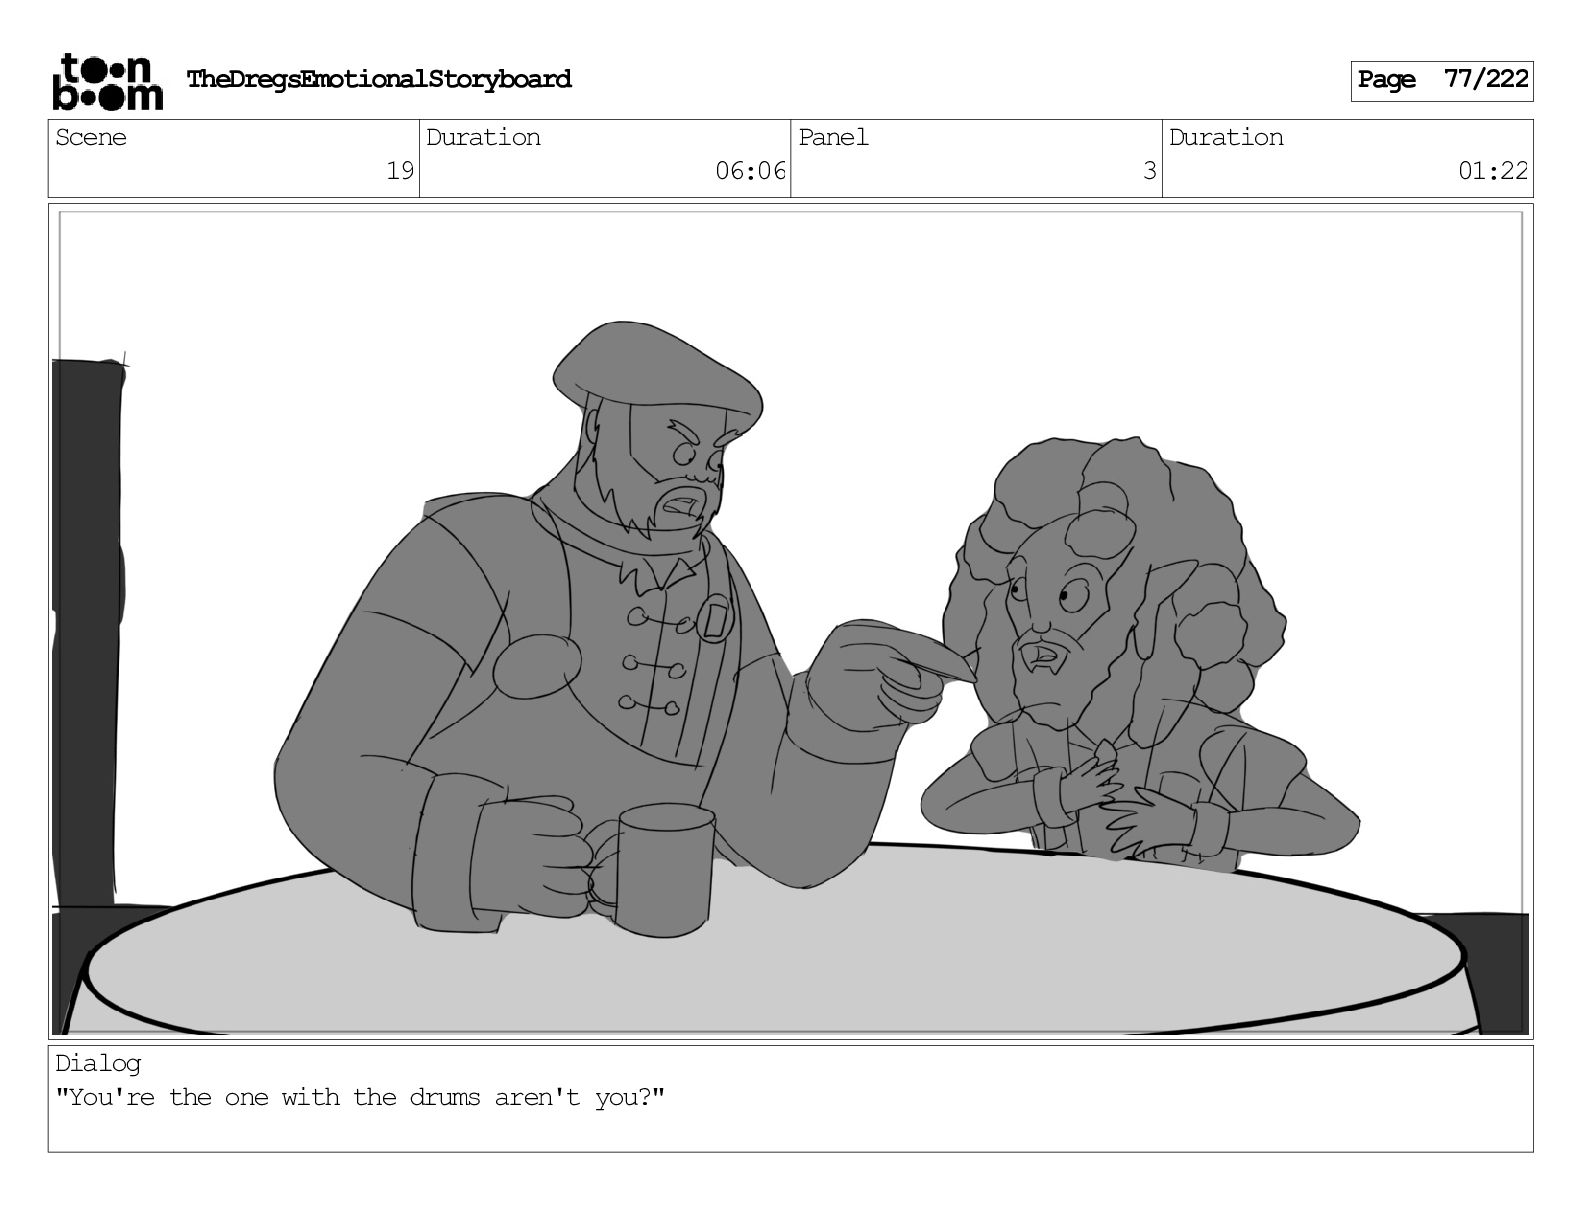The image size is (1584, 1224).
Task: Click the Duration label beside Scene
Action: point(483,137)
